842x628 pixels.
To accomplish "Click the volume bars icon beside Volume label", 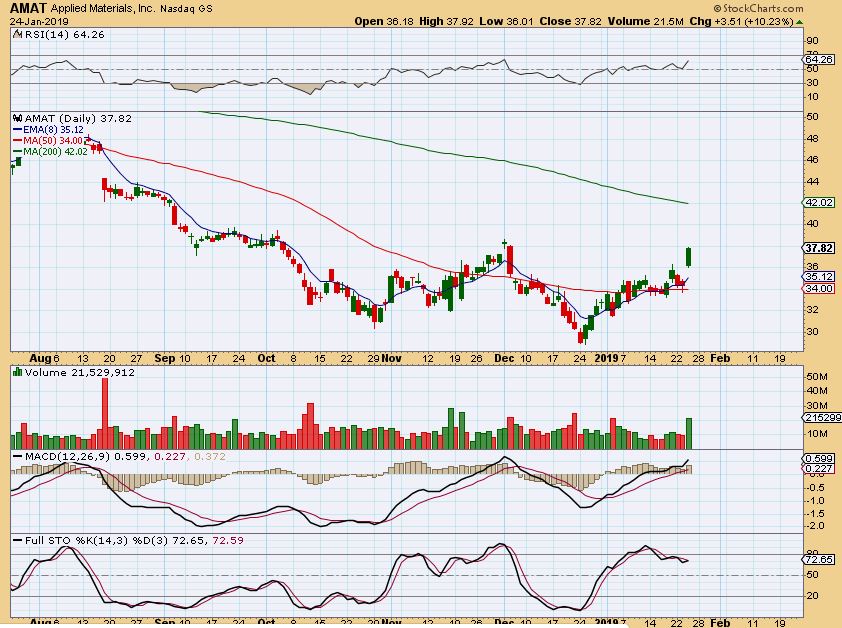I will click(18, 372).
